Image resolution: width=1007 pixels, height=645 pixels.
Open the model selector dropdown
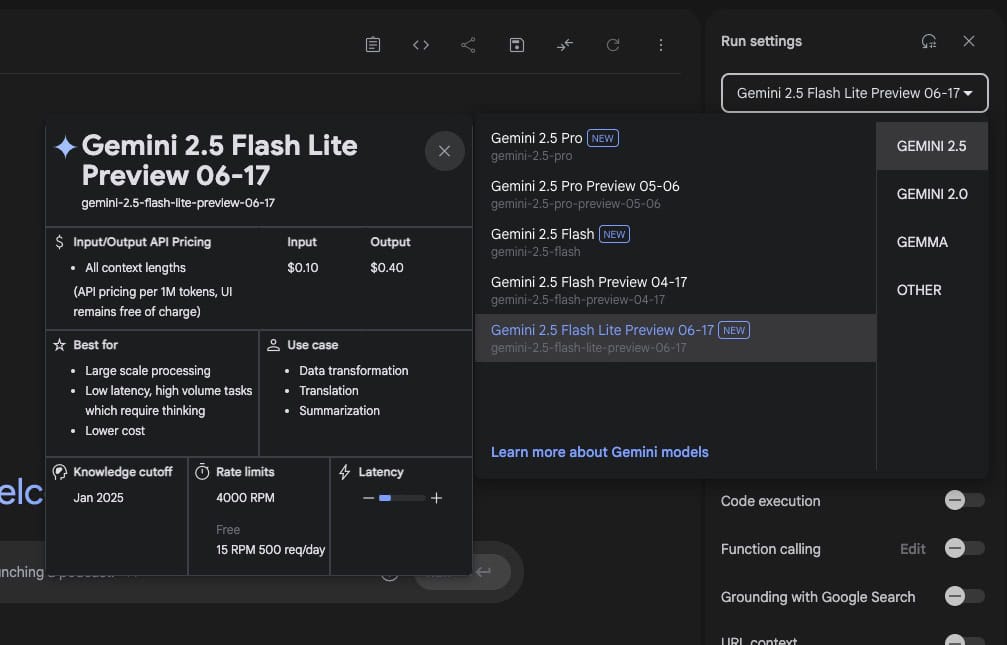pos(854,93)
